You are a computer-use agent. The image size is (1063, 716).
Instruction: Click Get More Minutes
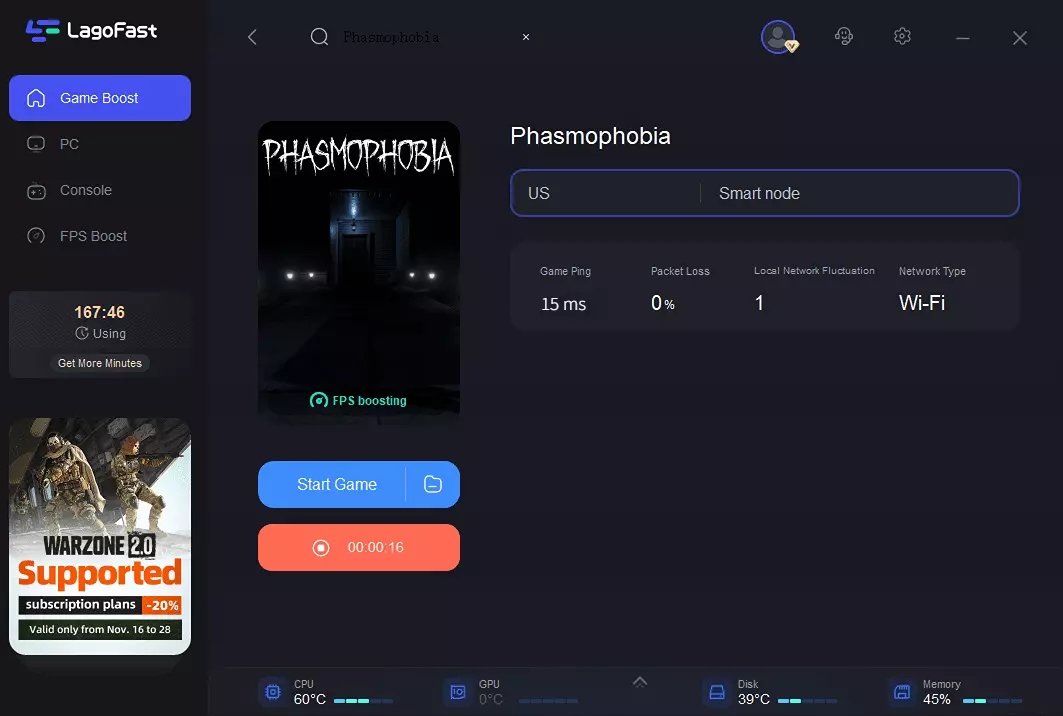click(x=100, y=363)
